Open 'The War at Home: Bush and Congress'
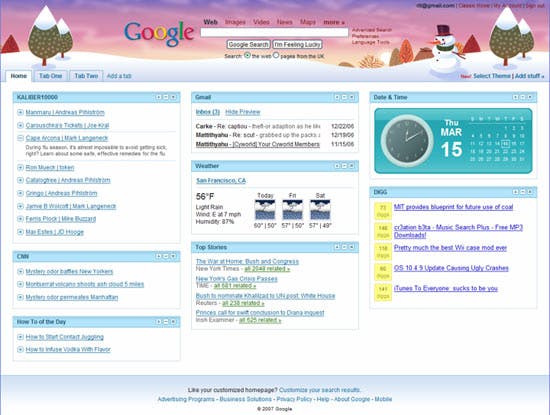 pyautogui.click(x=247, y=261)
